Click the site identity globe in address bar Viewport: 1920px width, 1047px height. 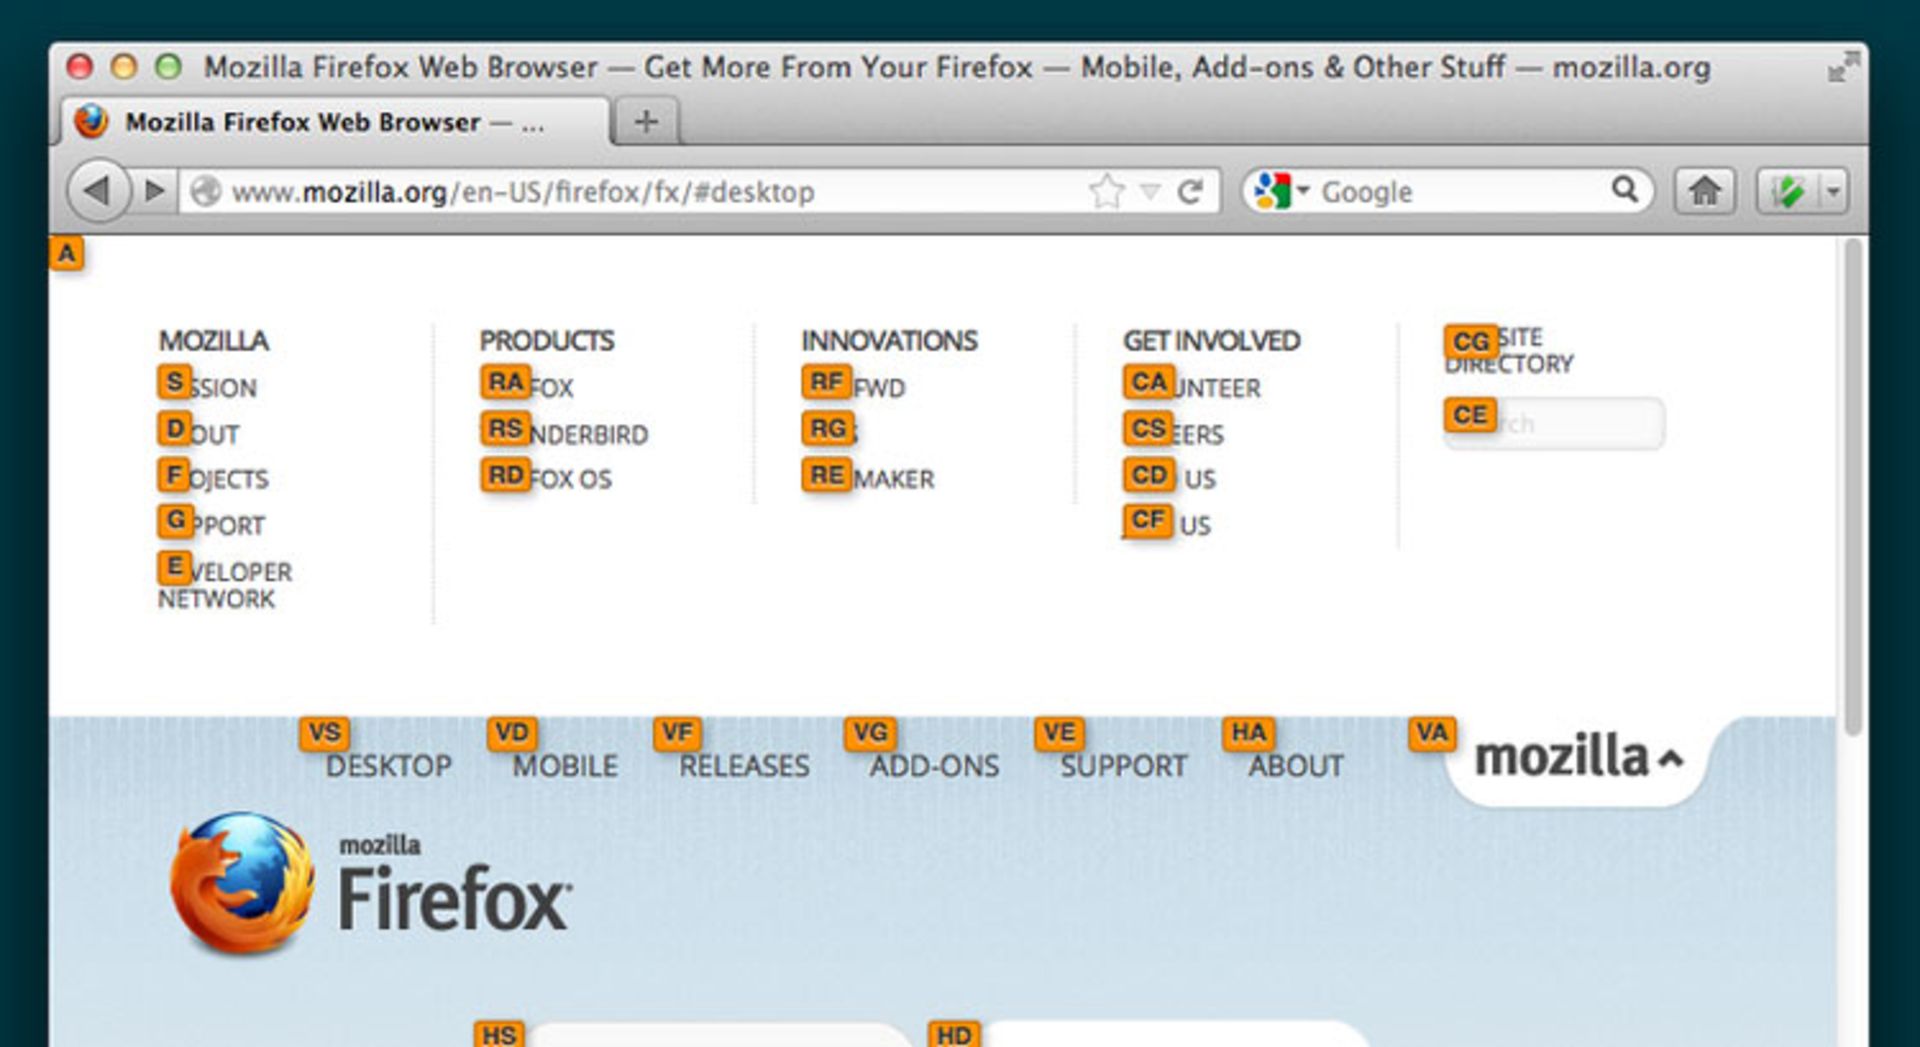(x=206, y=191)
